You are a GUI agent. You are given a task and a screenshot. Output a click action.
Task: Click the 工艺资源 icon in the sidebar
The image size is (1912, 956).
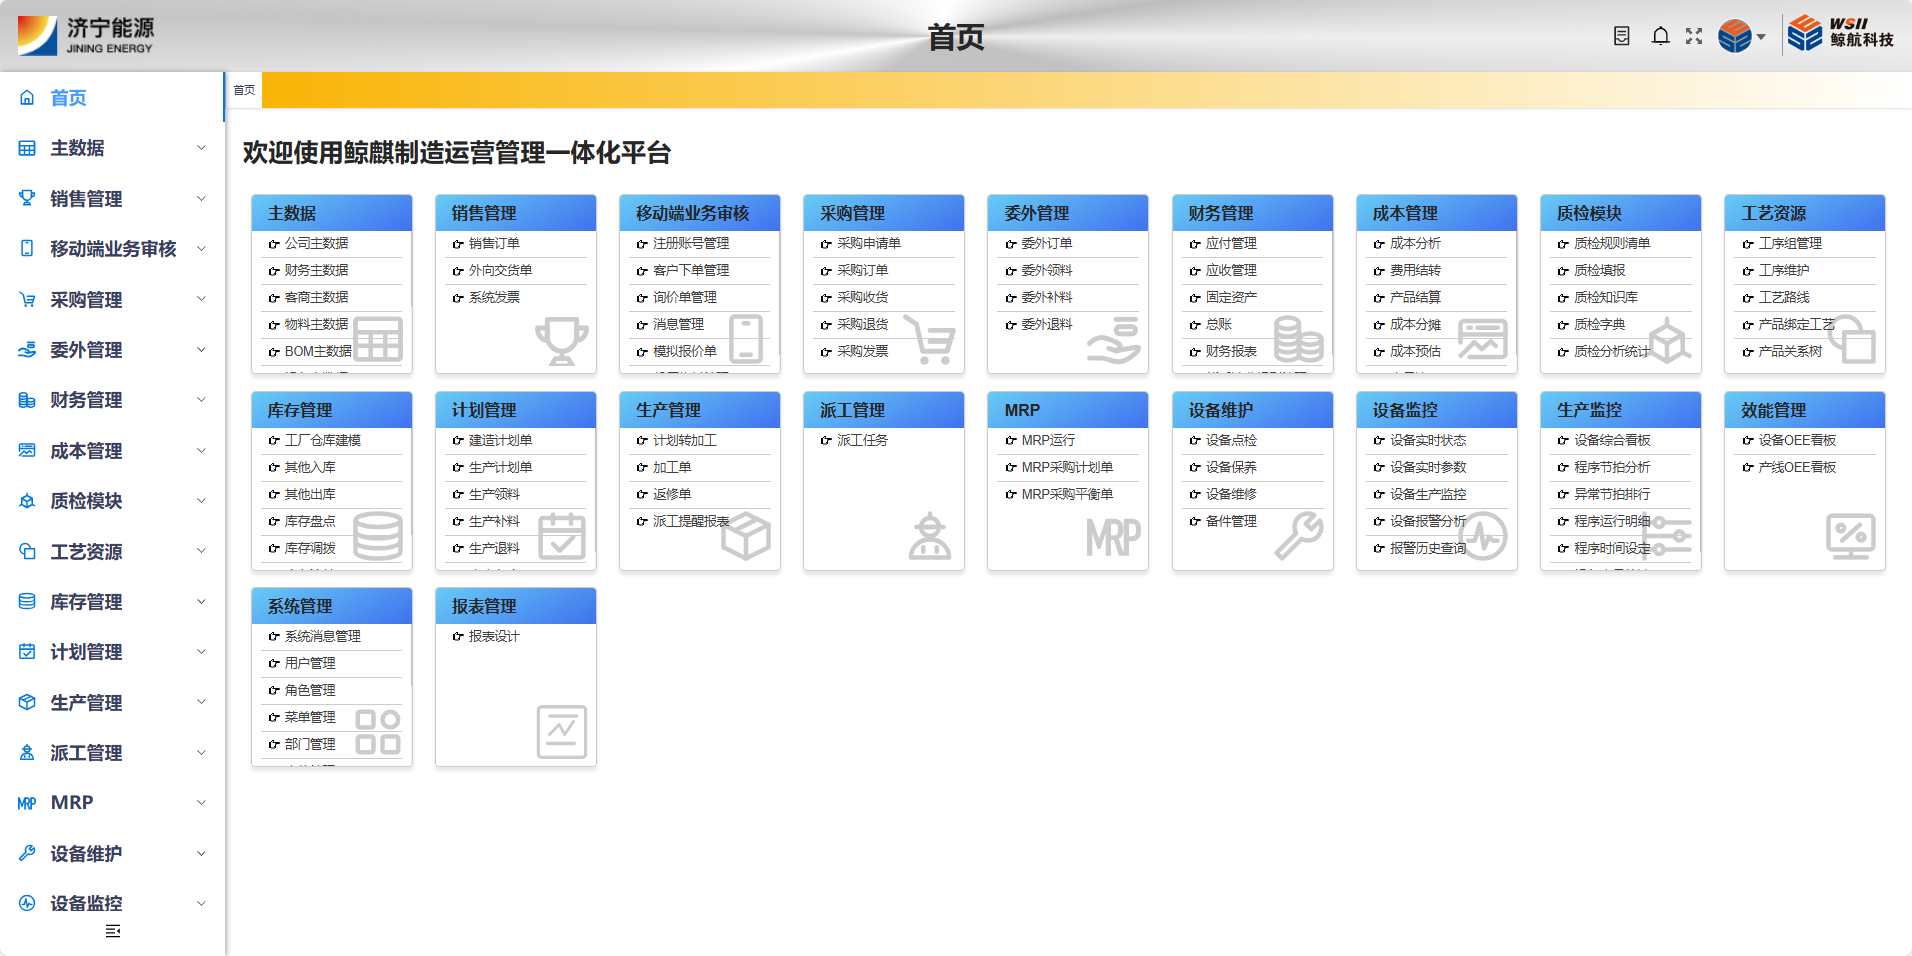click(x=27, y=551)
